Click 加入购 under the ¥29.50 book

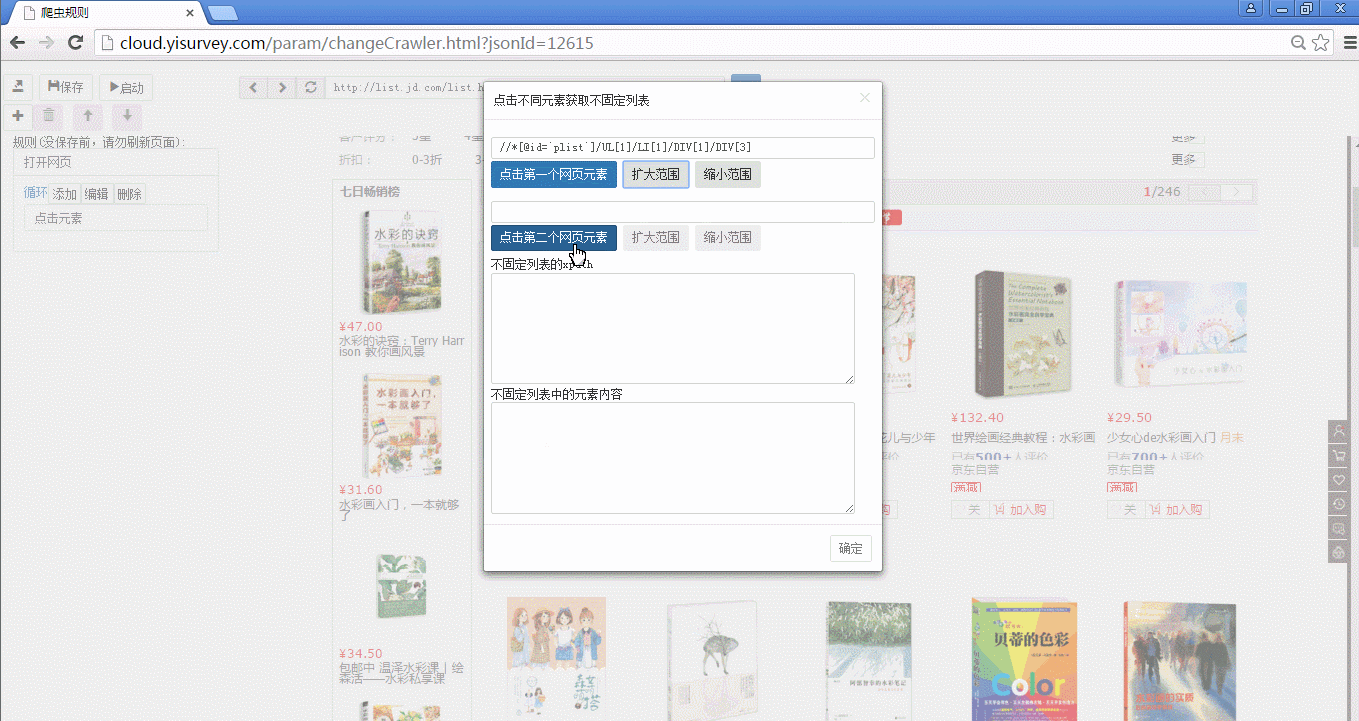pyautogui.click(x=1177, y=510)
